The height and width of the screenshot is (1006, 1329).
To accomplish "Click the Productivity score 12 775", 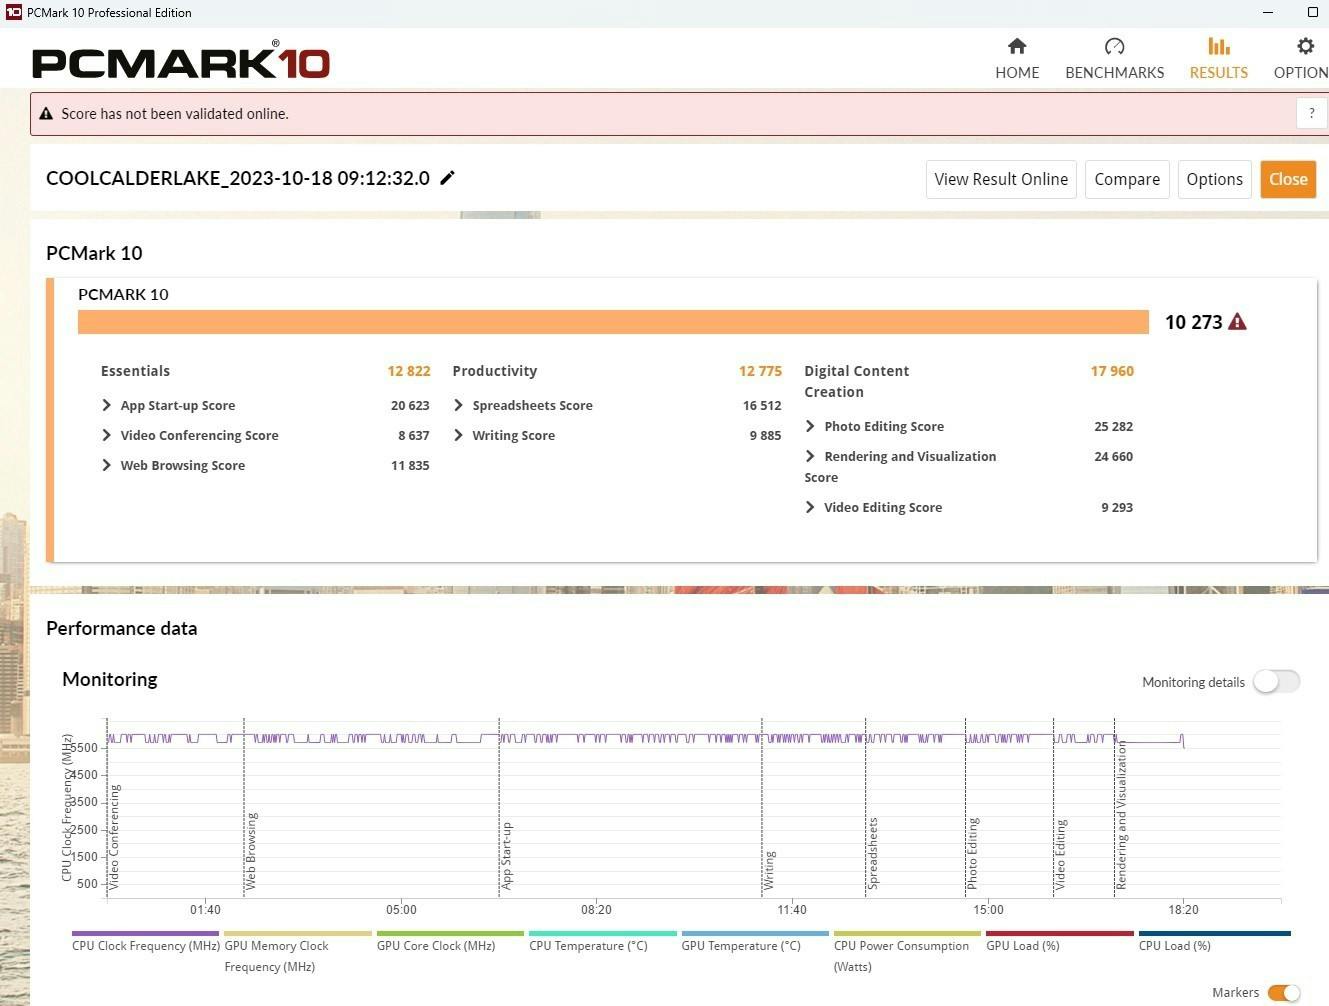I will [760, 371].
